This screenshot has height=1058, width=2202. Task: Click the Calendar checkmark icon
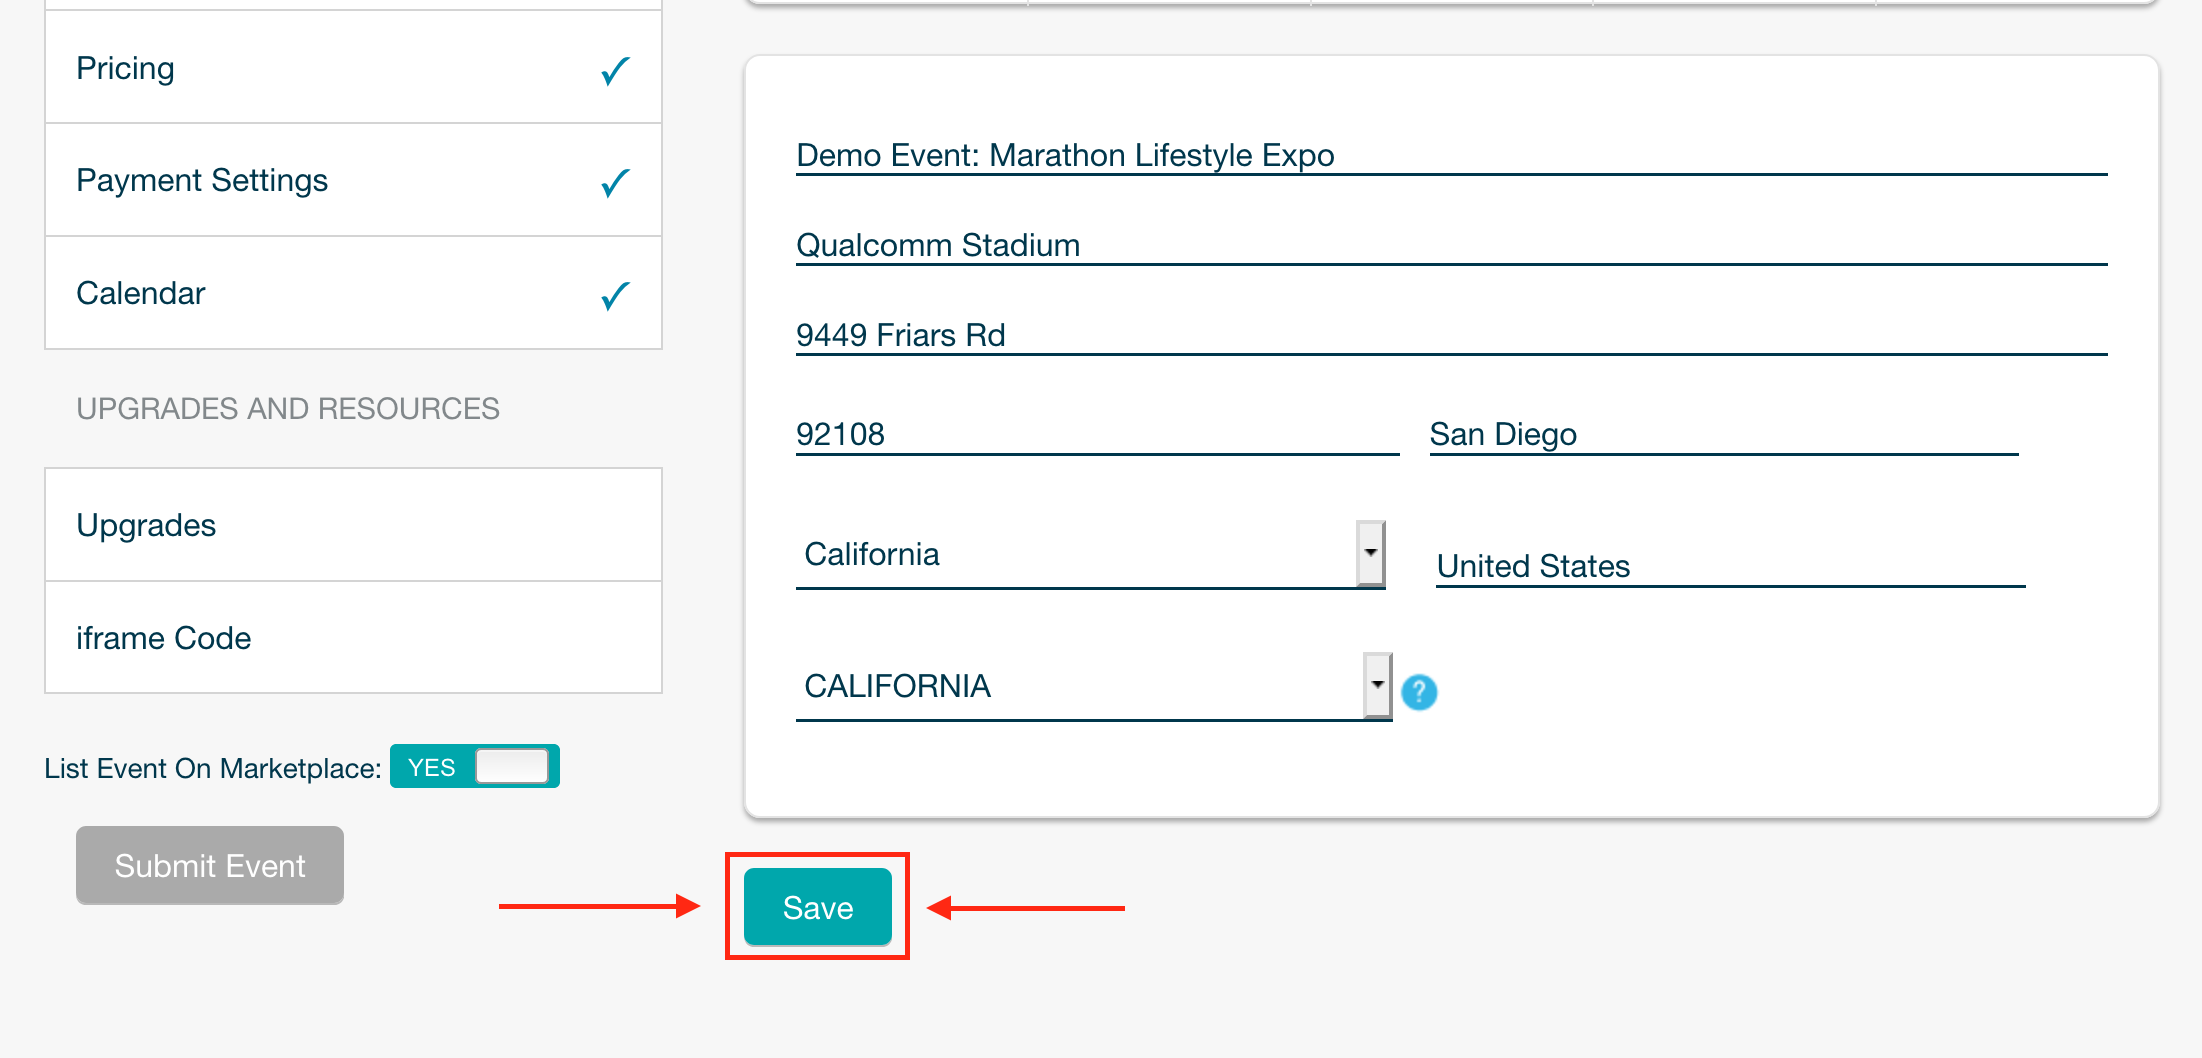[615, 296]
